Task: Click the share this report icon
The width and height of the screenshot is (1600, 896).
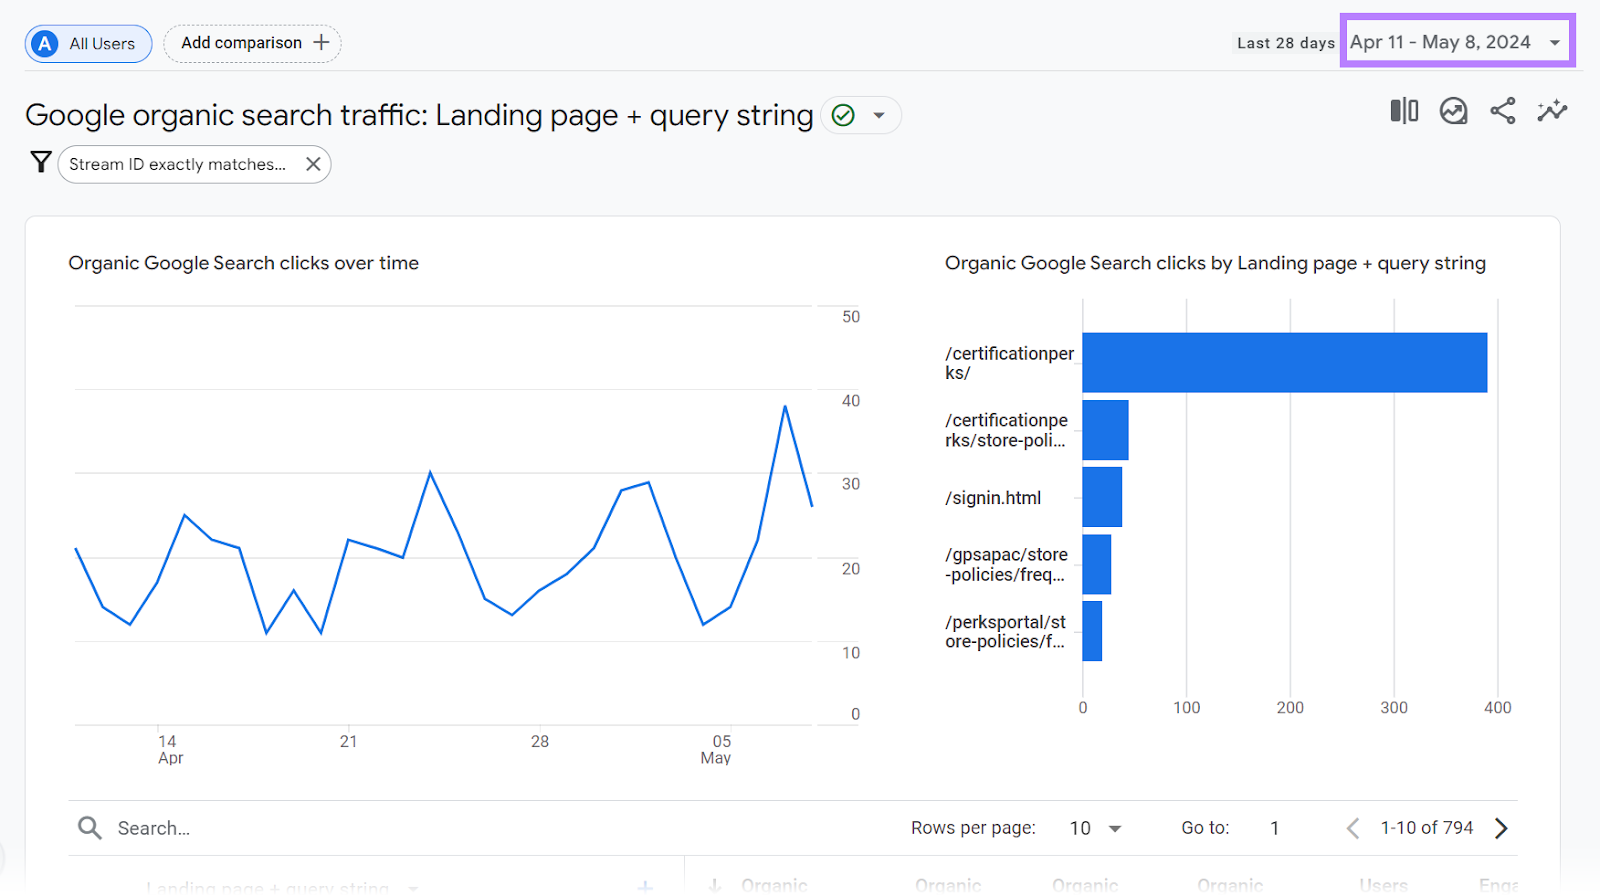Action: point(1502,111)
